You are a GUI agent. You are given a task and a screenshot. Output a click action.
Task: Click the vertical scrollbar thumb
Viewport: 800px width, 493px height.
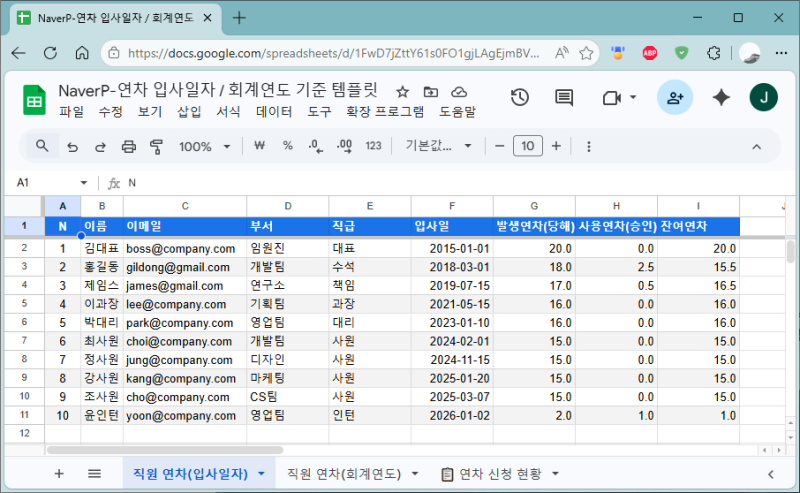point(790,252)
